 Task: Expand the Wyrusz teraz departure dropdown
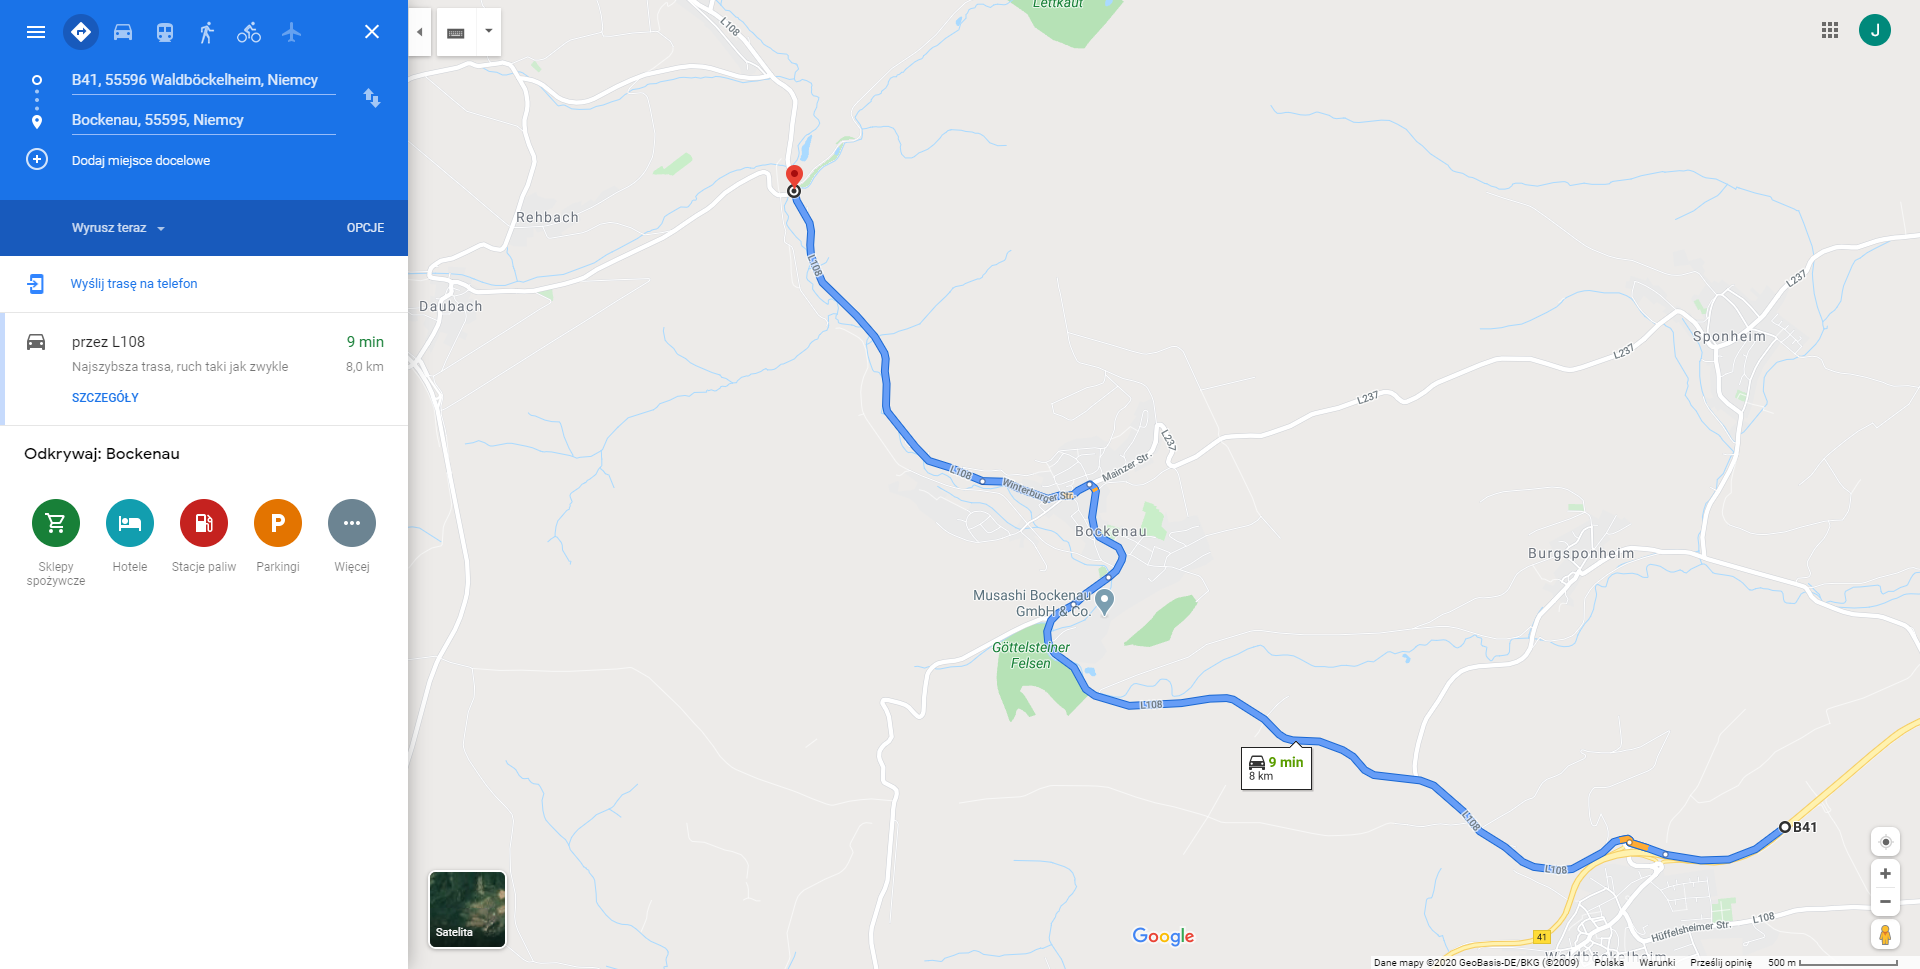click(x=118, y=228)
